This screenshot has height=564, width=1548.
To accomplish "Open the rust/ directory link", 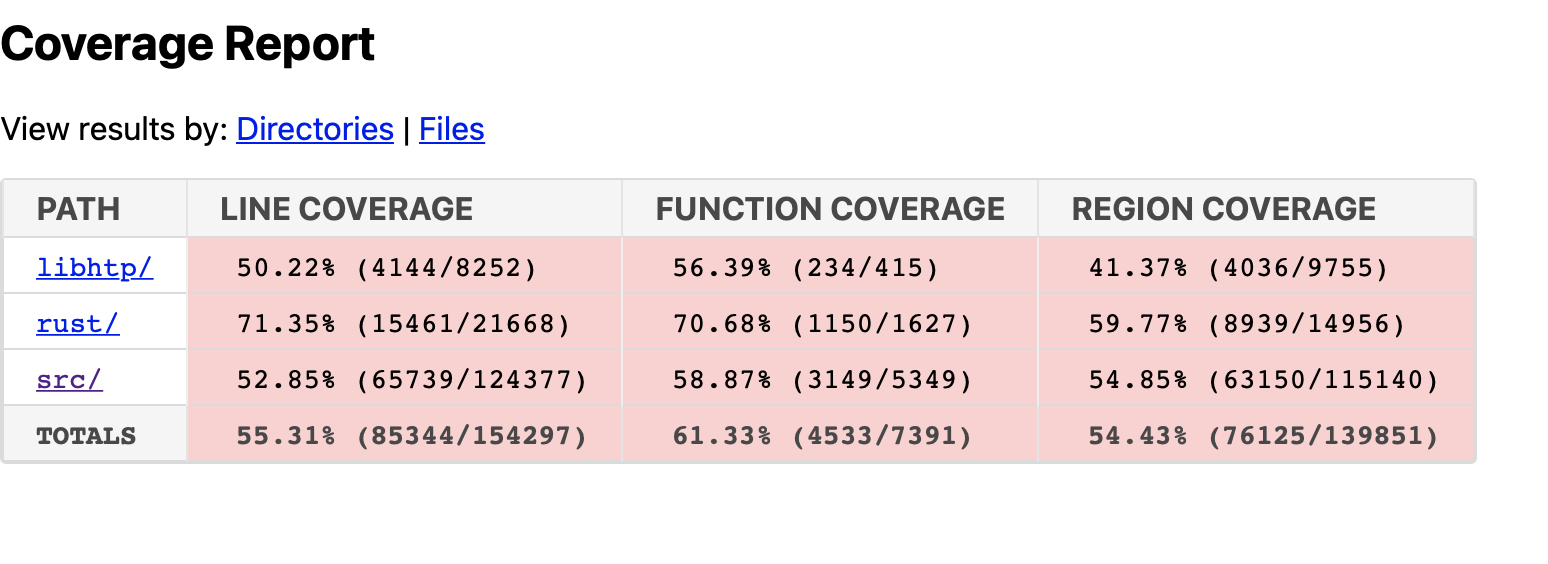I will tap(78, 323).
